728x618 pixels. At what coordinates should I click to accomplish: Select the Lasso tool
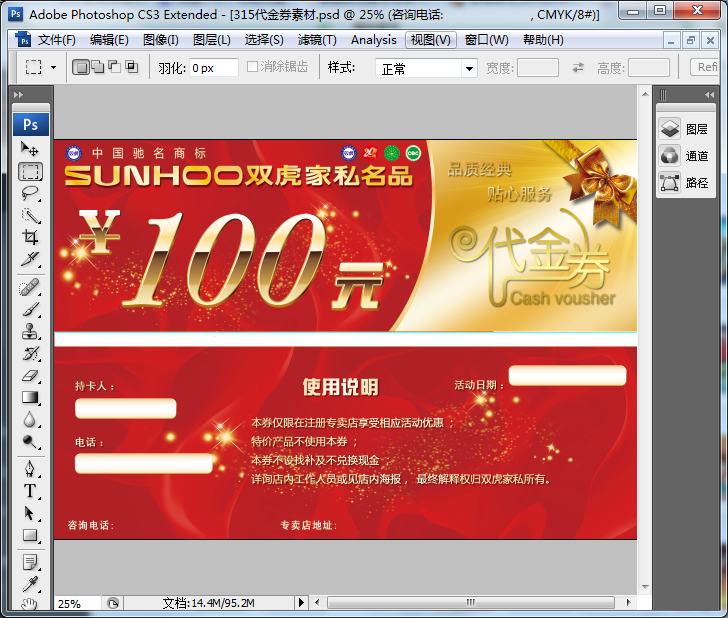30,193
